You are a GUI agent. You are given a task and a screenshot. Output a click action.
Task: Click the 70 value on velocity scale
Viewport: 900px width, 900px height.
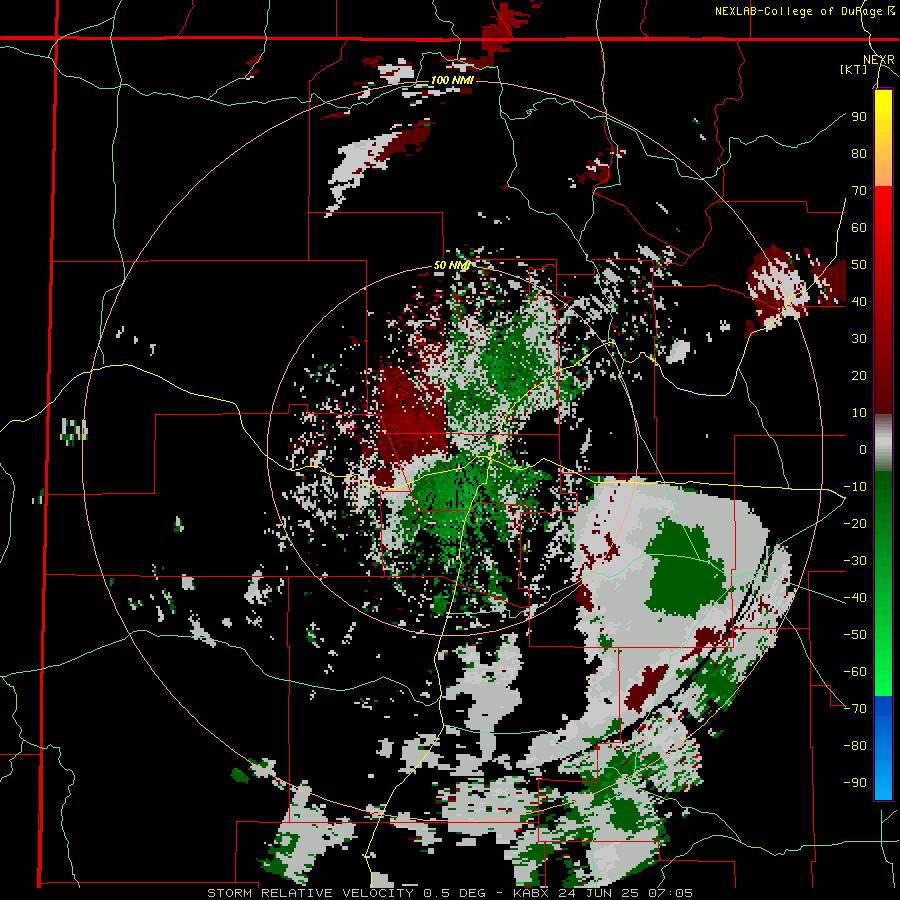point(859,191)
